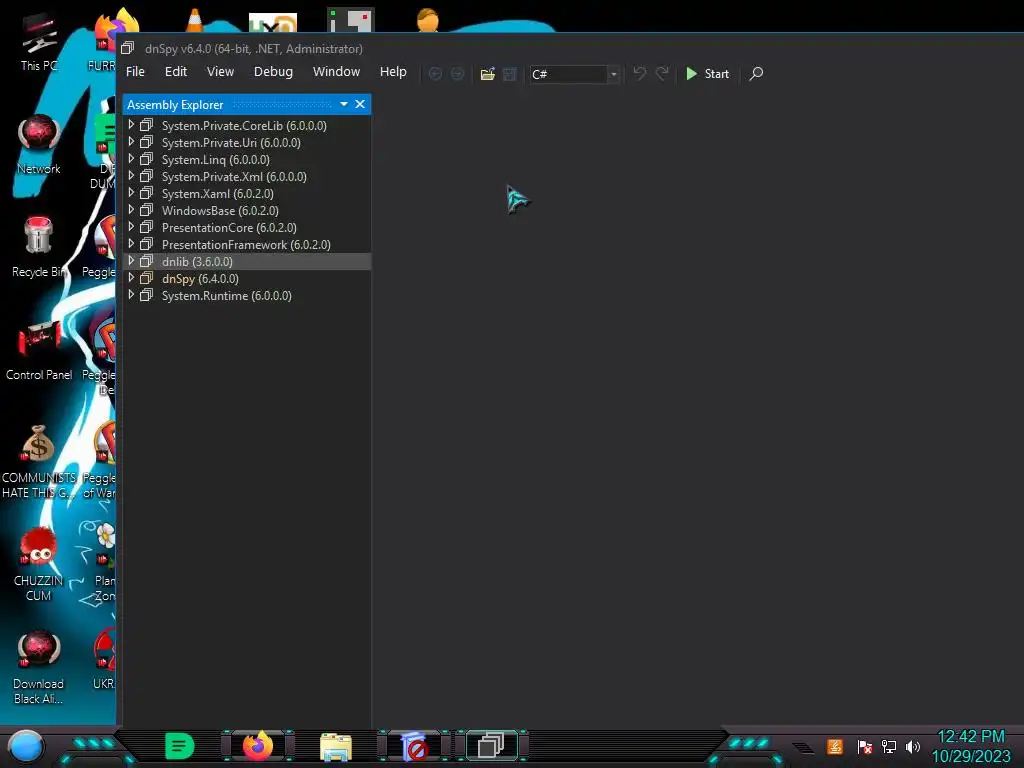
Task: Select dnlib (3.6.0.0) assembly
Action: point(197,261)
